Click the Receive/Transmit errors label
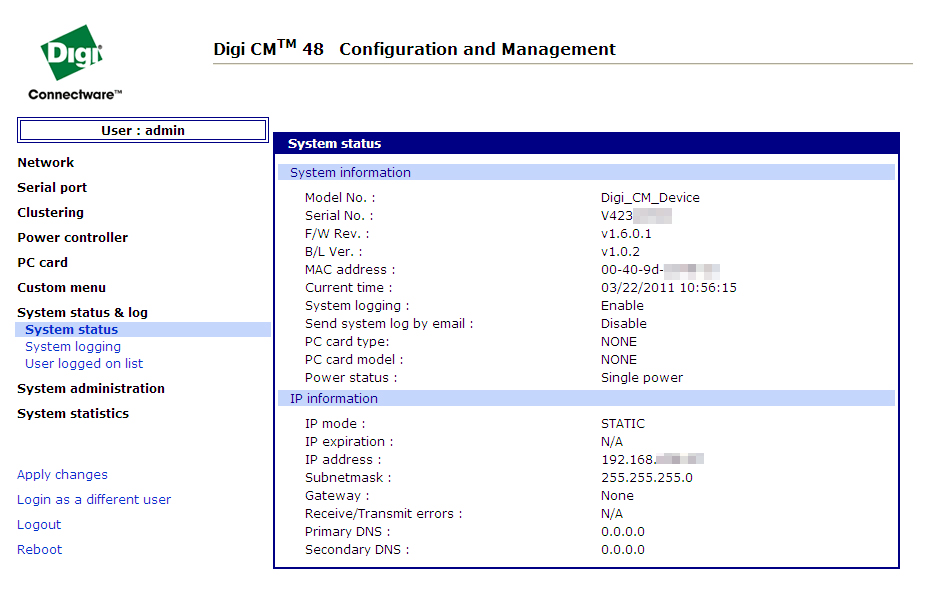 pos(383,514)
